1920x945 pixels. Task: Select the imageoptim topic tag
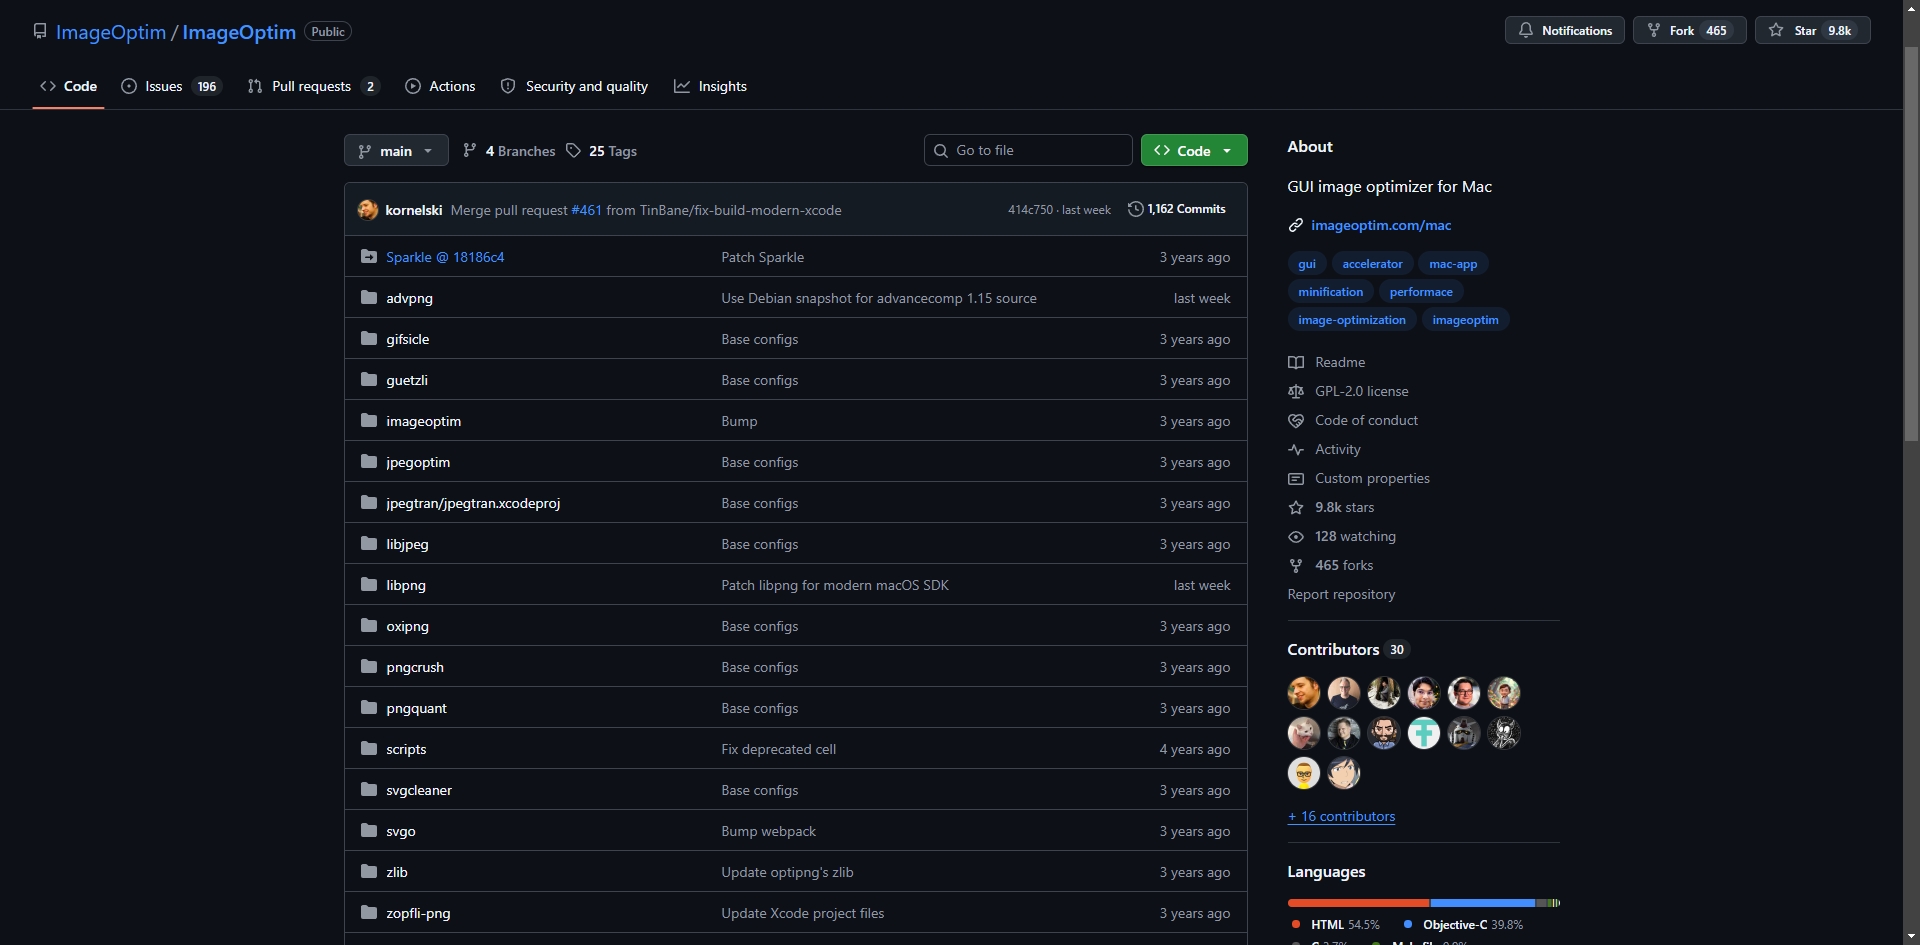[x=1465, y=320]
